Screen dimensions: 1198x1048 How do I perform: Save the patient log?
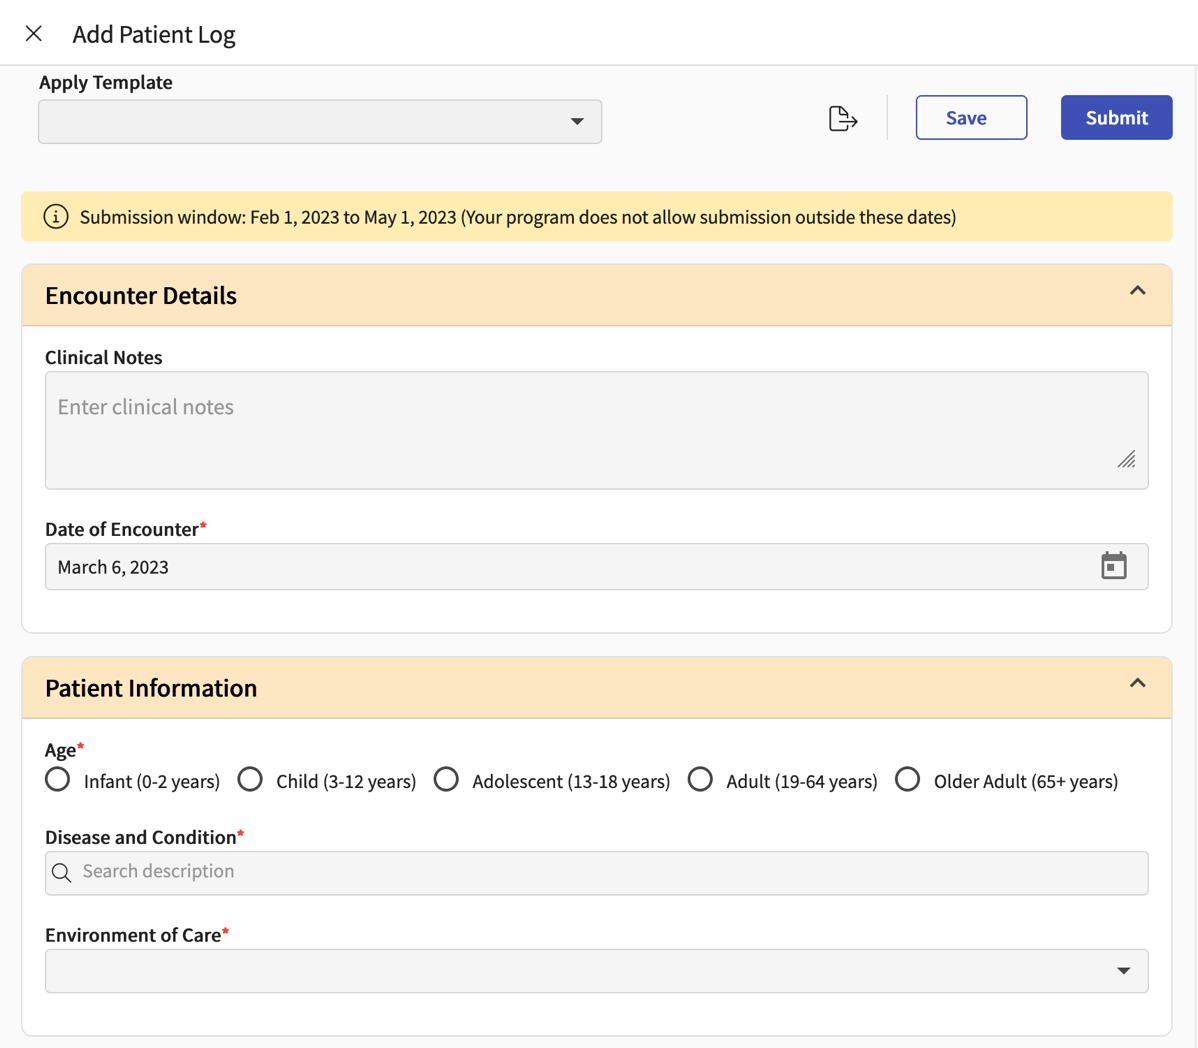(x=970, y=117)
